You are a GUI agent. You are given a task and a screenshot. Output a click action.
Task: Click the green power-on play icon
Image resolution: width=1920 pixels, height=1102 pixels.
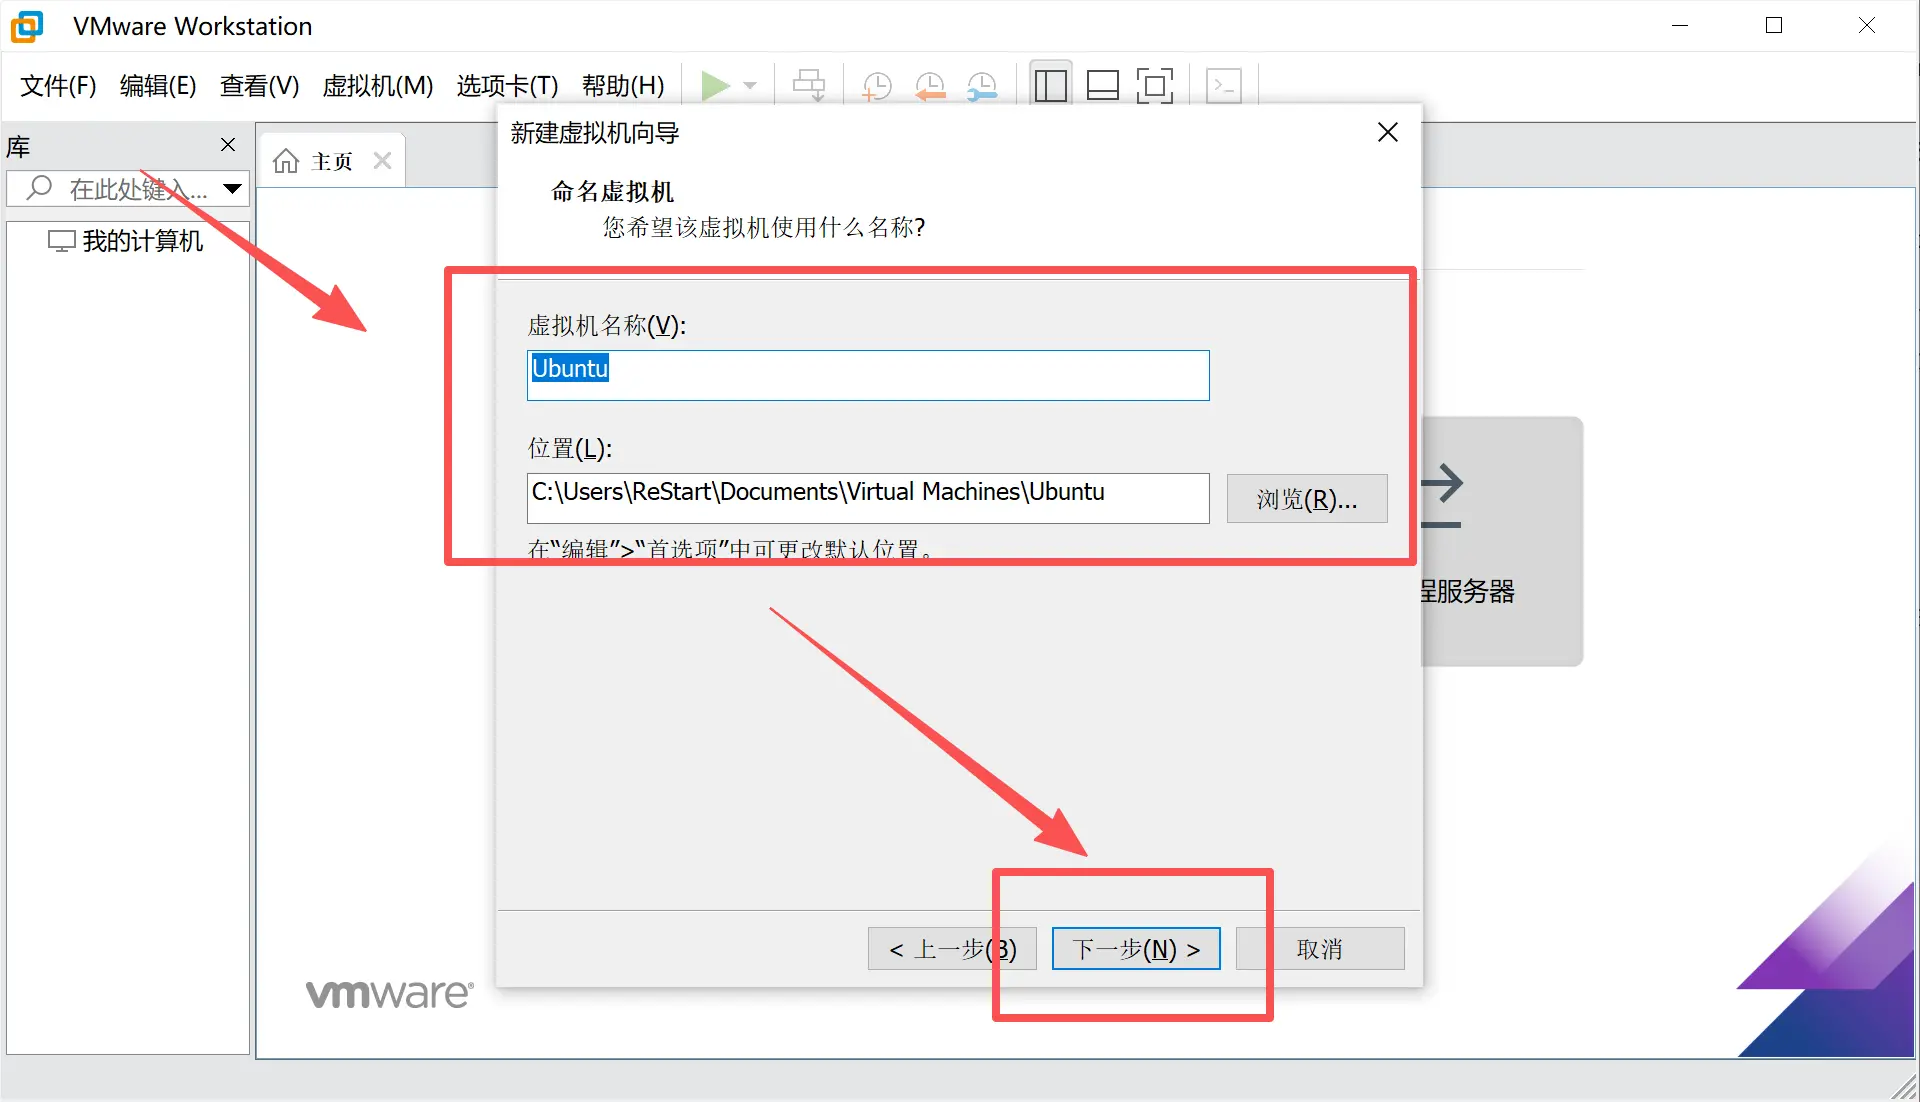pos(715,86)
